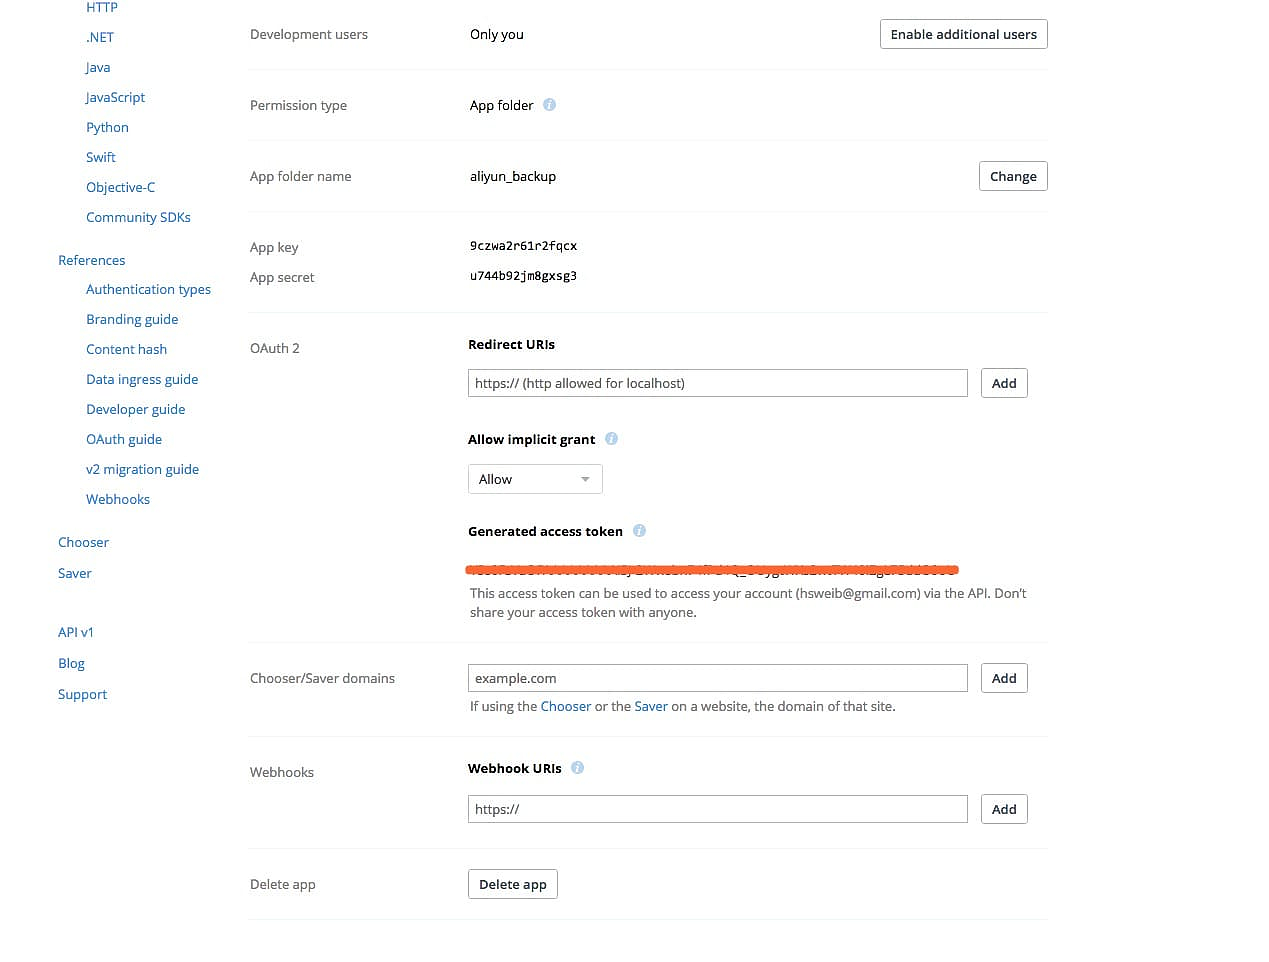Select API v1 in the sidebar
The width and height of the screenshot is (1269, 962).
(x=76, y=632)
